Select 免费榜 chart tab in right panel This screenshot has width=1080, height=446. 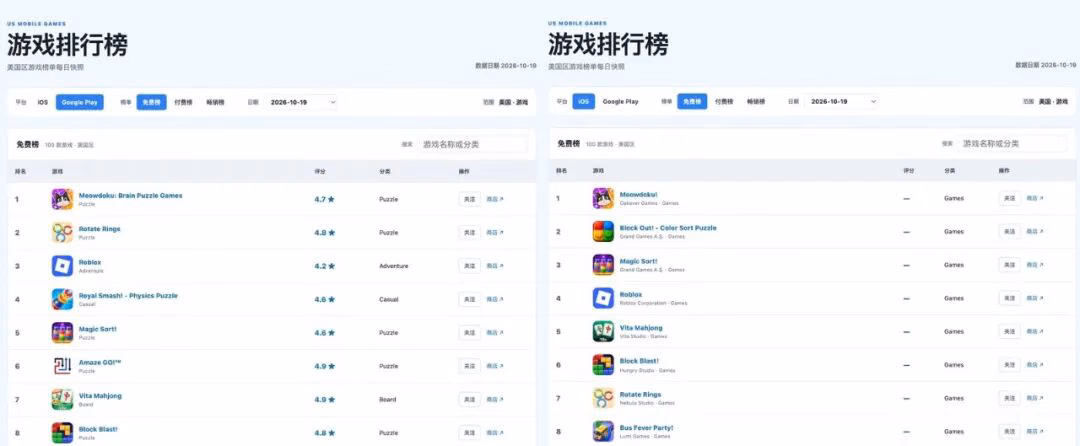coord(692,101)
